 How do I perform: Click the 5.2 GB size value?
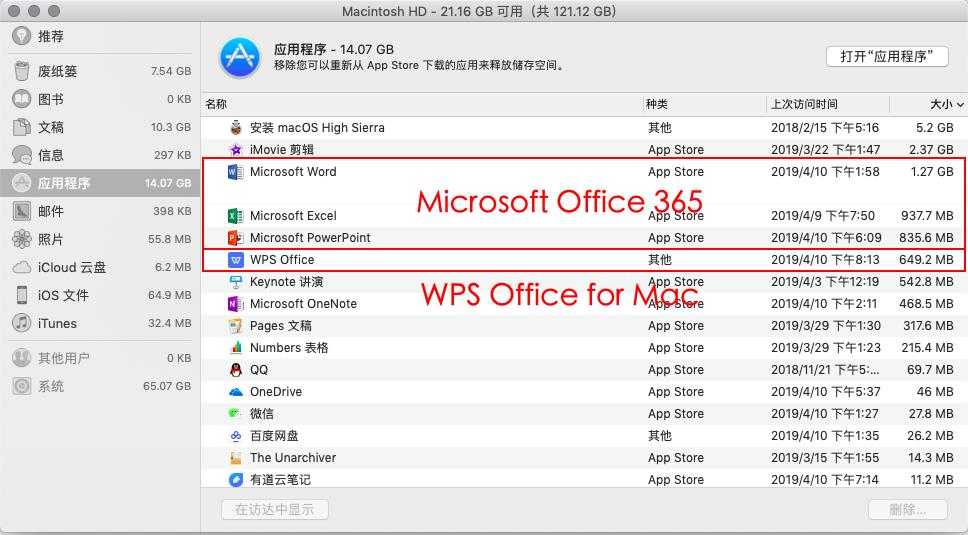click(x=935, y=128)
